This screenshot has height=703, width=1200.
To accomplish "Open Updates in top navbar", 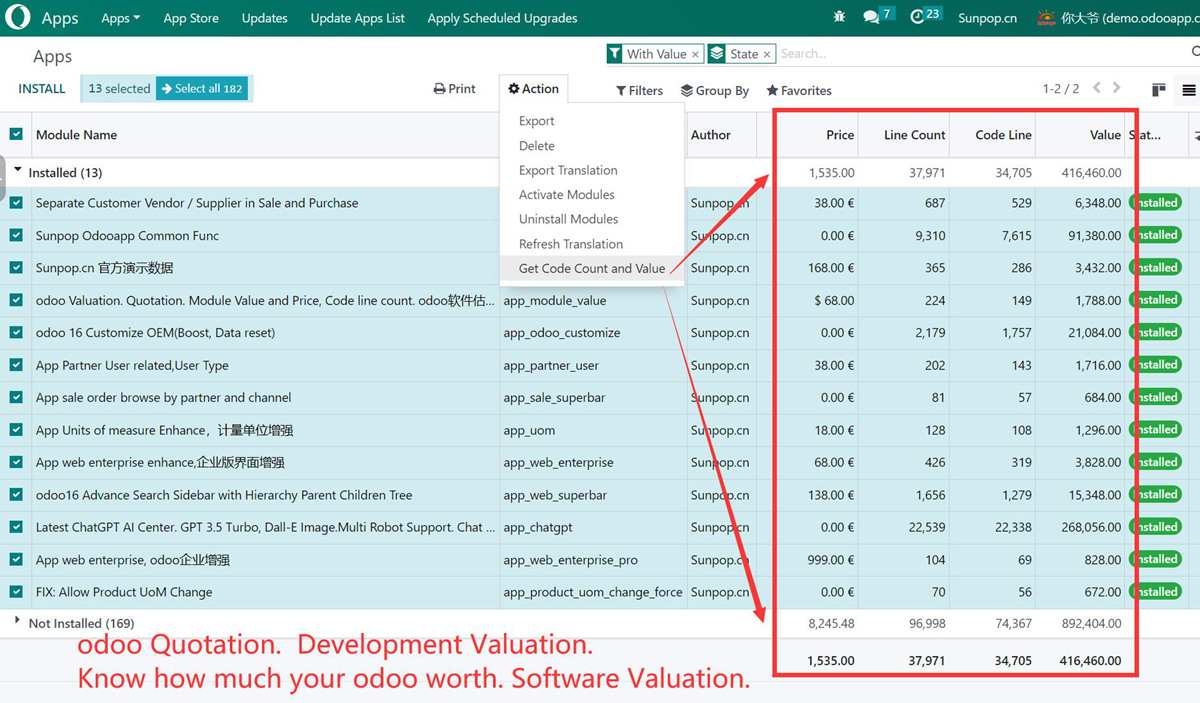I will pyautogui.click(x=264, y=18).
